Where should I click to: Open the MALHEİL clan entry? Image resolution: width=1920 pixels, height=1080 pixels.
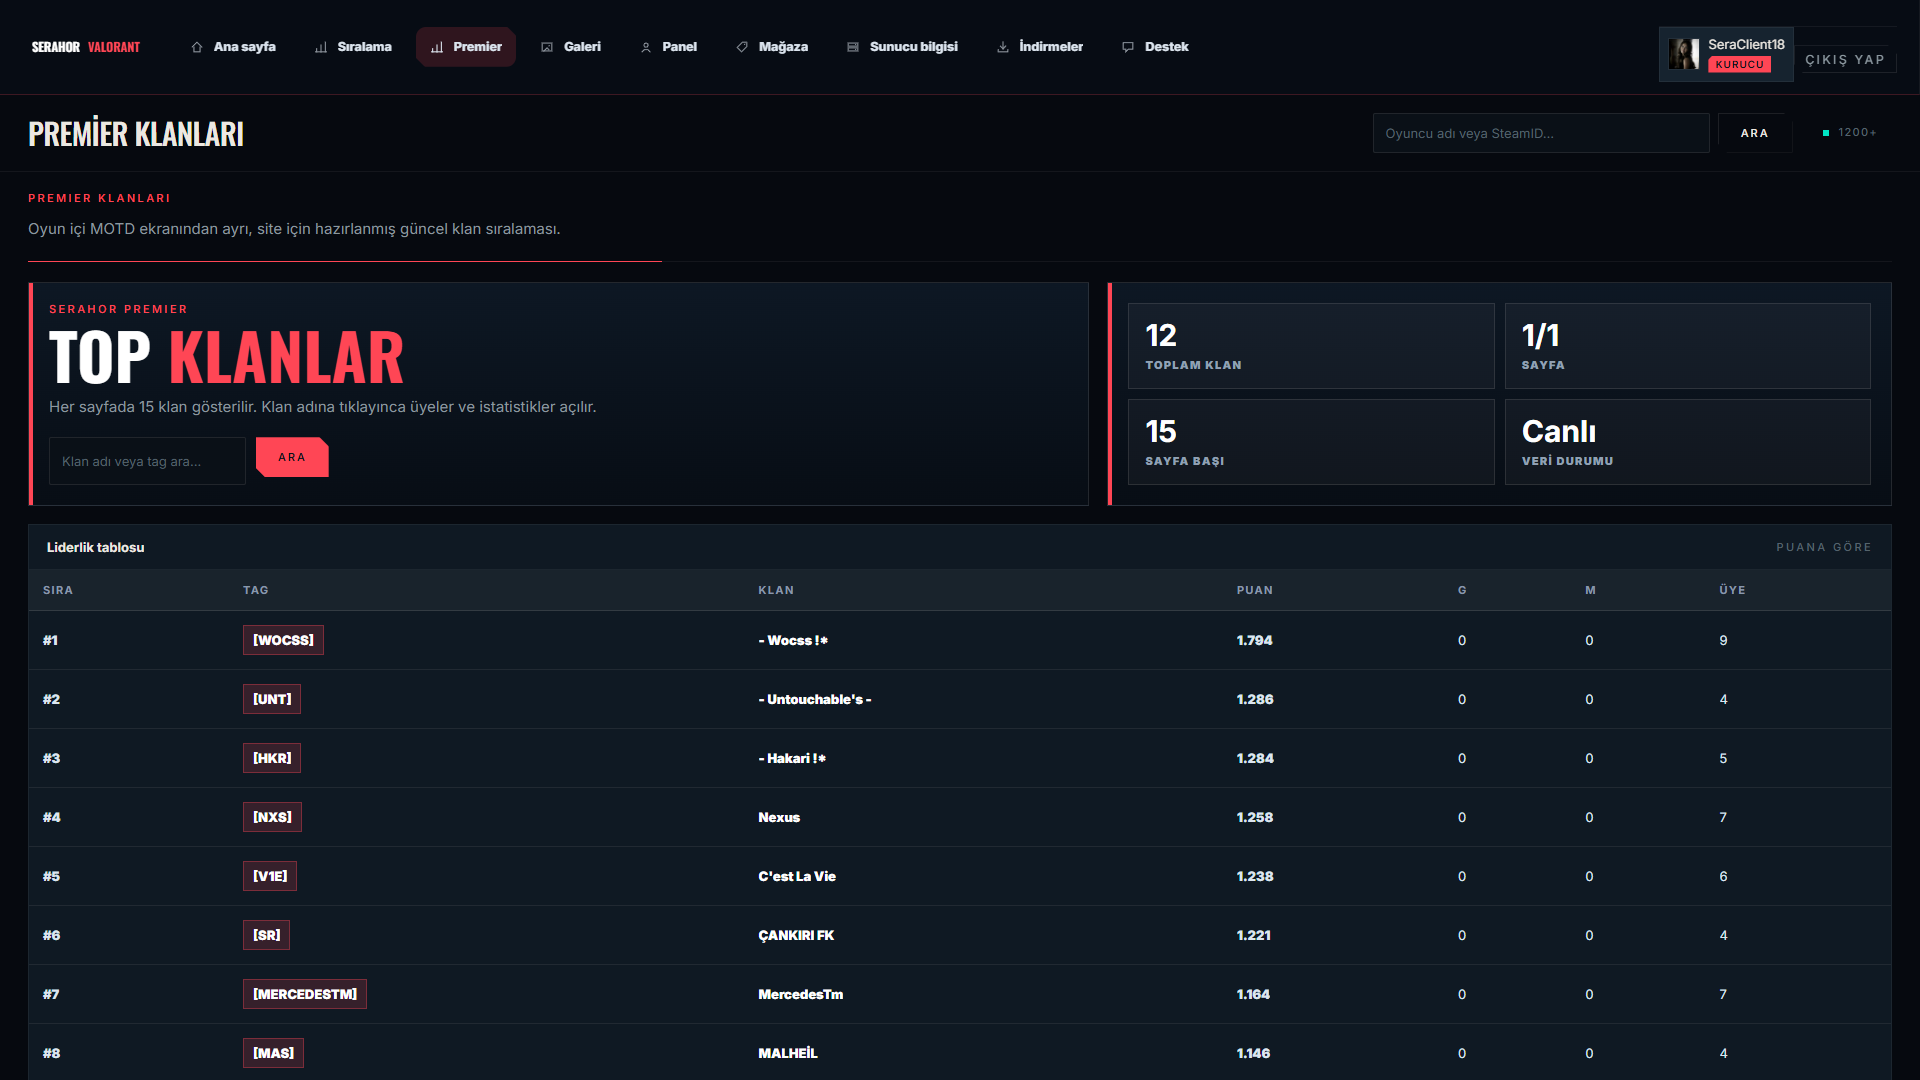coord(788,1053)
